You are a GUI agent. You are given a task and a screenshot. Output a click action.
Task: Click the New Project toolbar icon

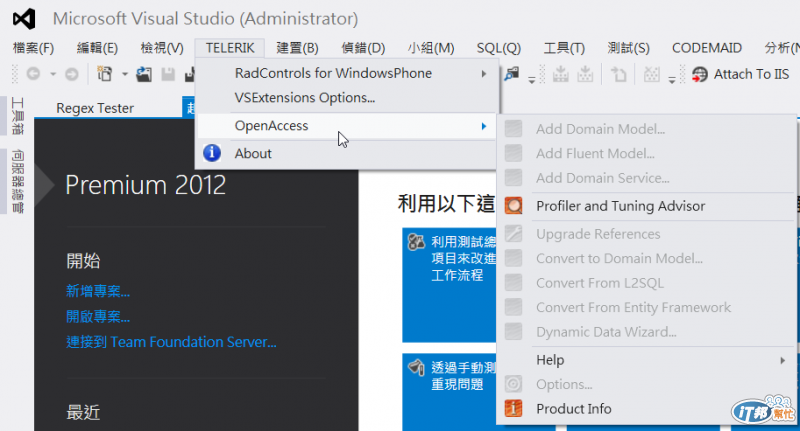coord(105,74)
